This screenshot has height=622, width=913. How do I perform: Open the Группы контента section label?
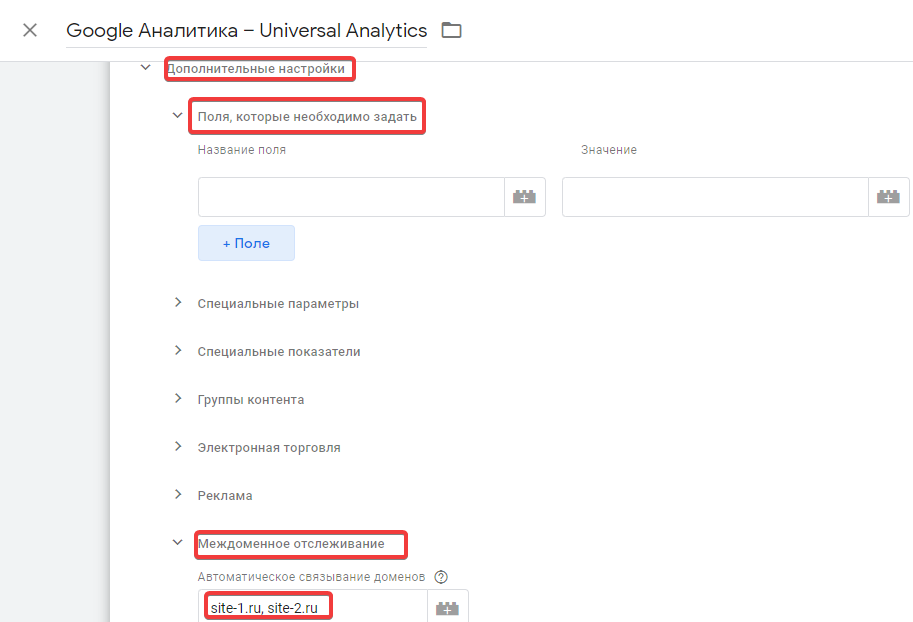pos(251,400)
